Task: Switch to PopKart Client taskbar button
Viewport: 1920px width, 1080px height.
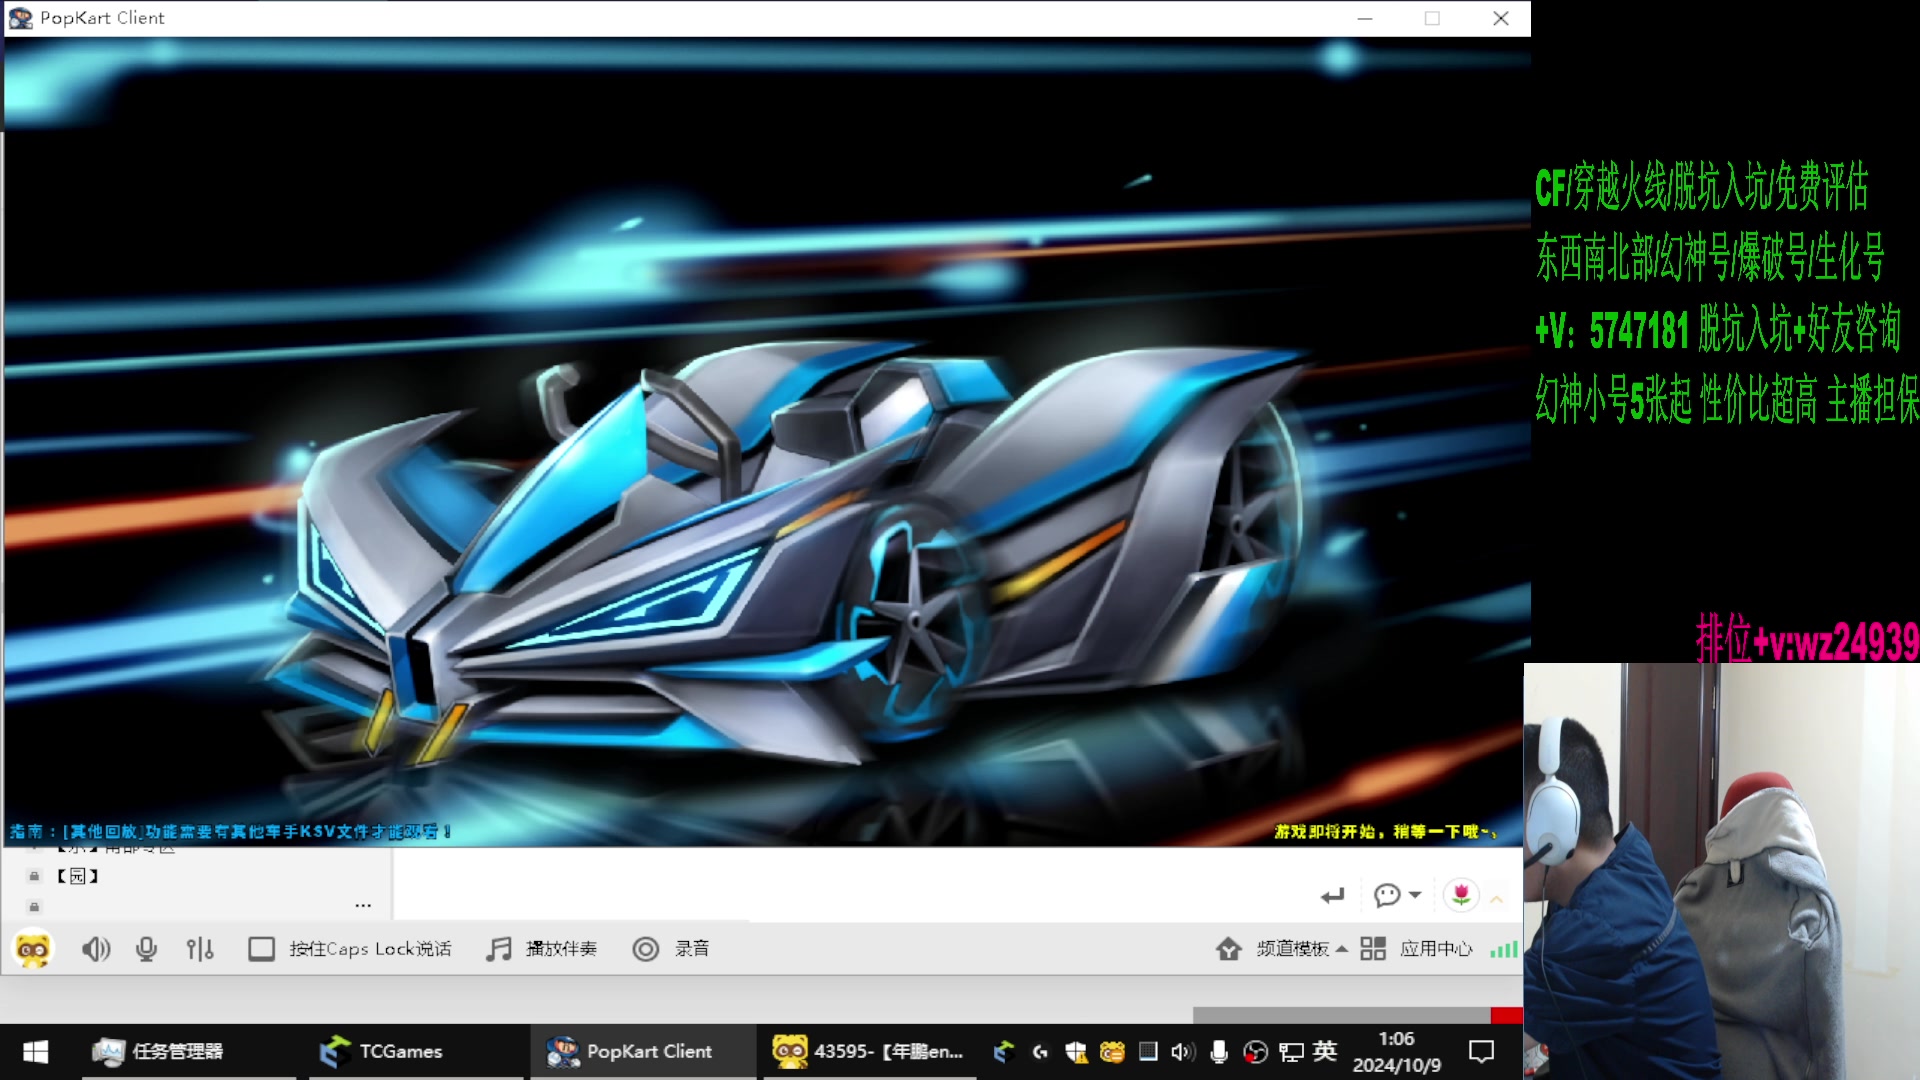Action: (642, 1052)
